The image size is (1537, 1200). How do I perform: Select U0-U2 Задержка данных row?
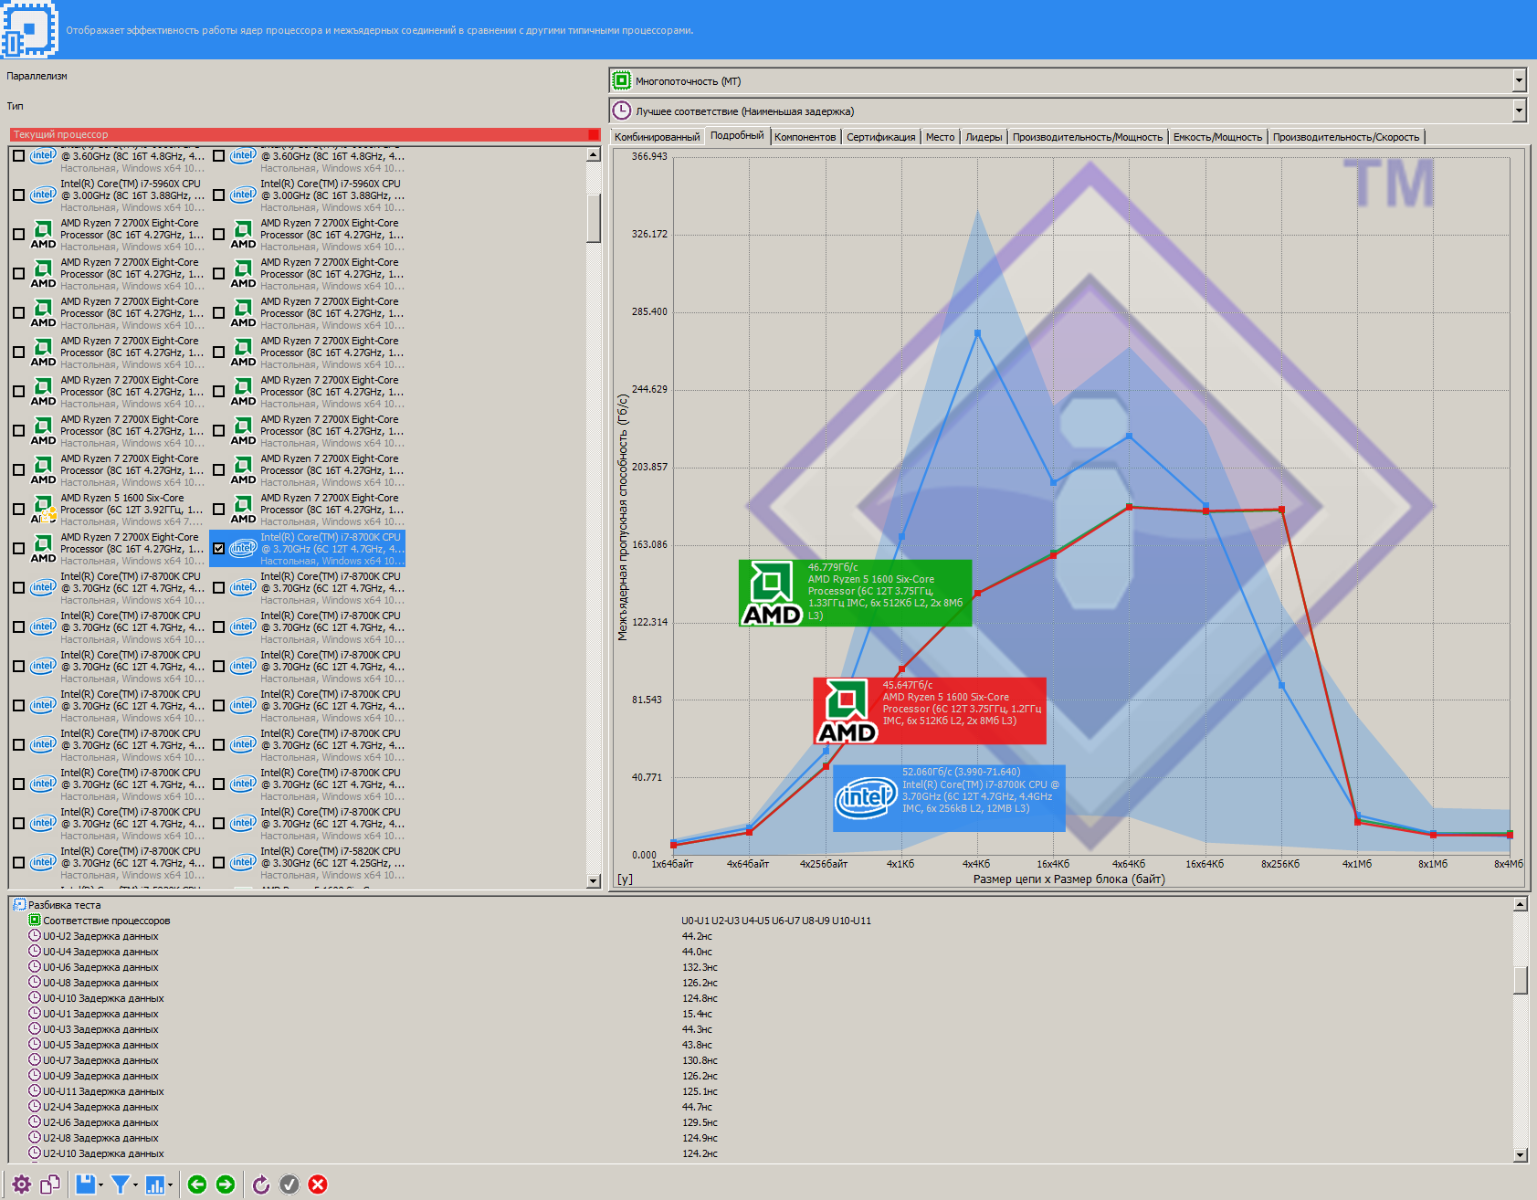pyautogui.click(x=100, y=937)
